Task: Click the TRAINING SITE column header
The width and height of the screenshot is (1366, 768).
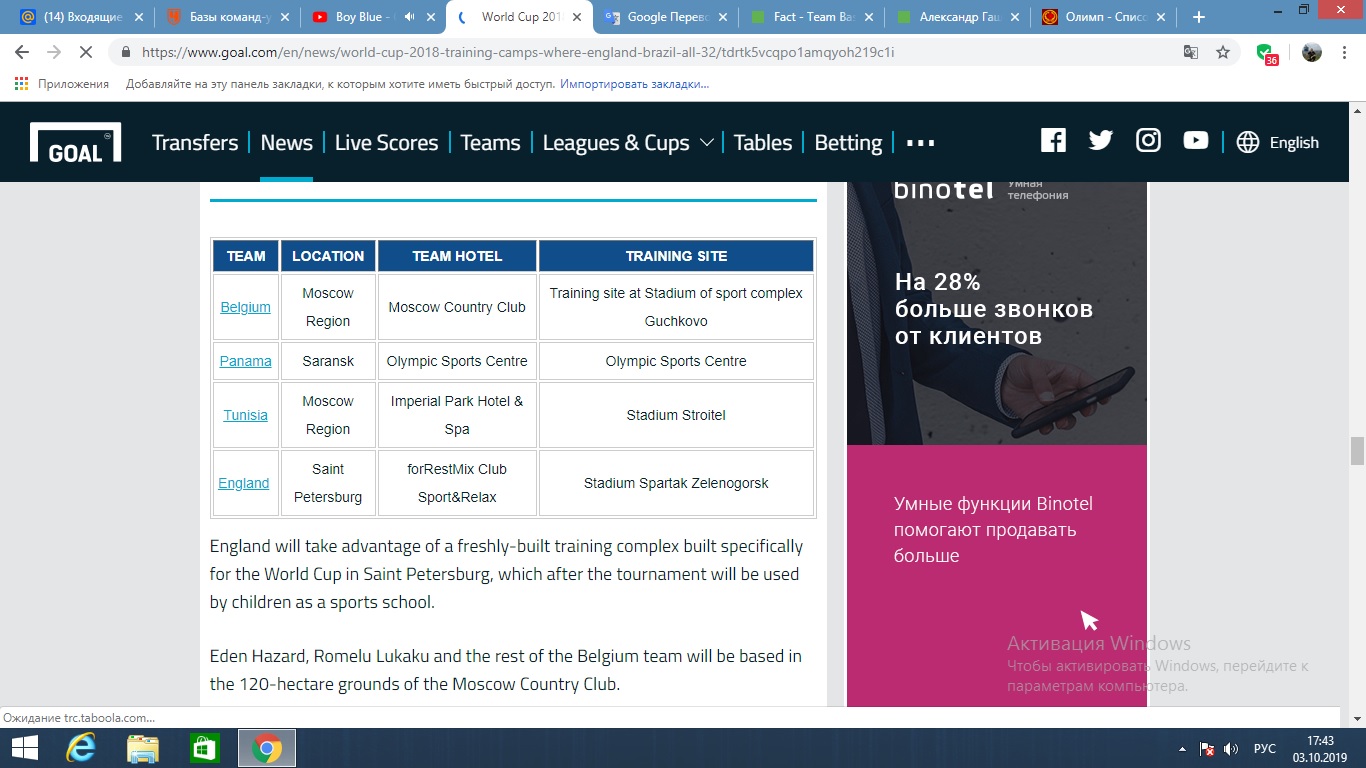Action: coord(676,256)
